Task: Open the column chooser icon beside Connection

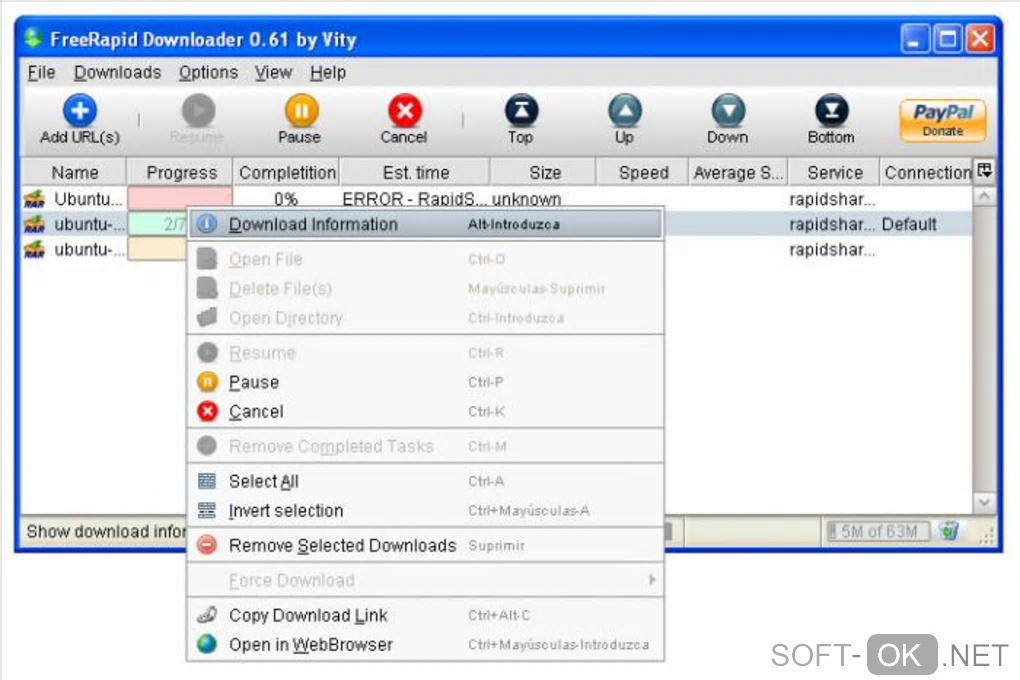Action: pyautogui.click(x=985, y=171)
